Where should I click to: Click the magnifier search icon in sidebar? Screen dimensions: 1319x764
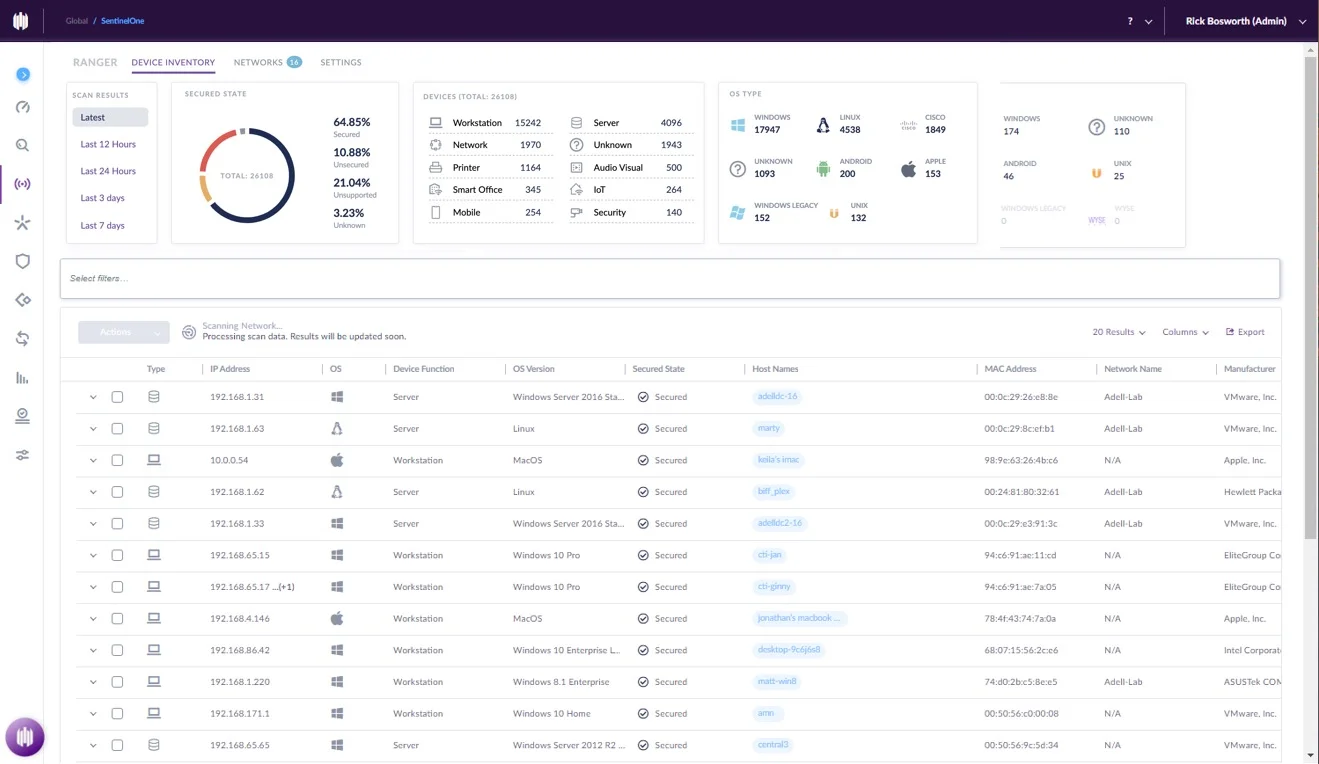pos(22,145)
